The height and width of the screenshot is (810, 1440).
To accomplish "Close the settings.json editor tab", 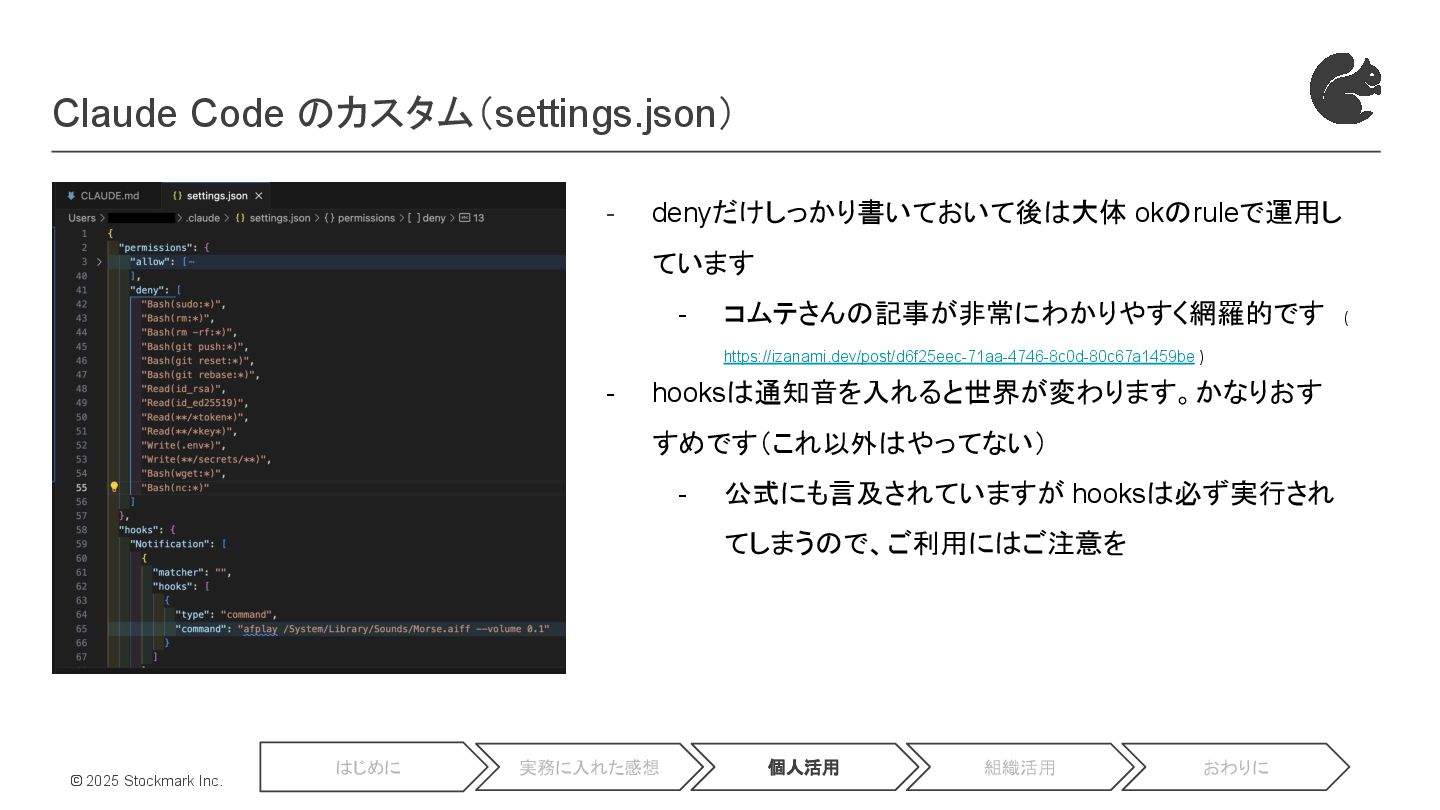I will point(258,196).
